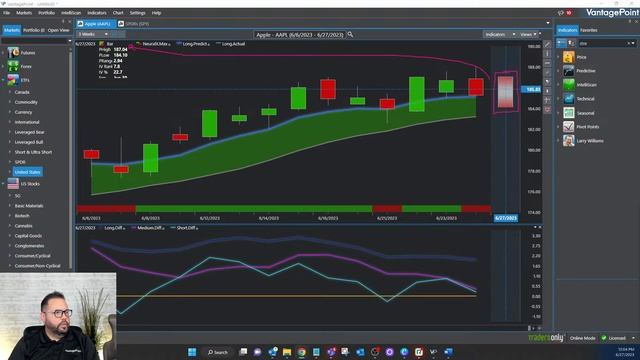Image resolution: width=640 pixels, height=360 pixels.
Task: Select Commodity under ETFs
Action: [26, 102]
